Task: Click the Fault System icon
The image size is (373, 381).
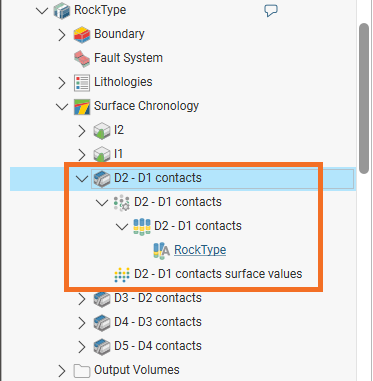Action: point(82,58)
